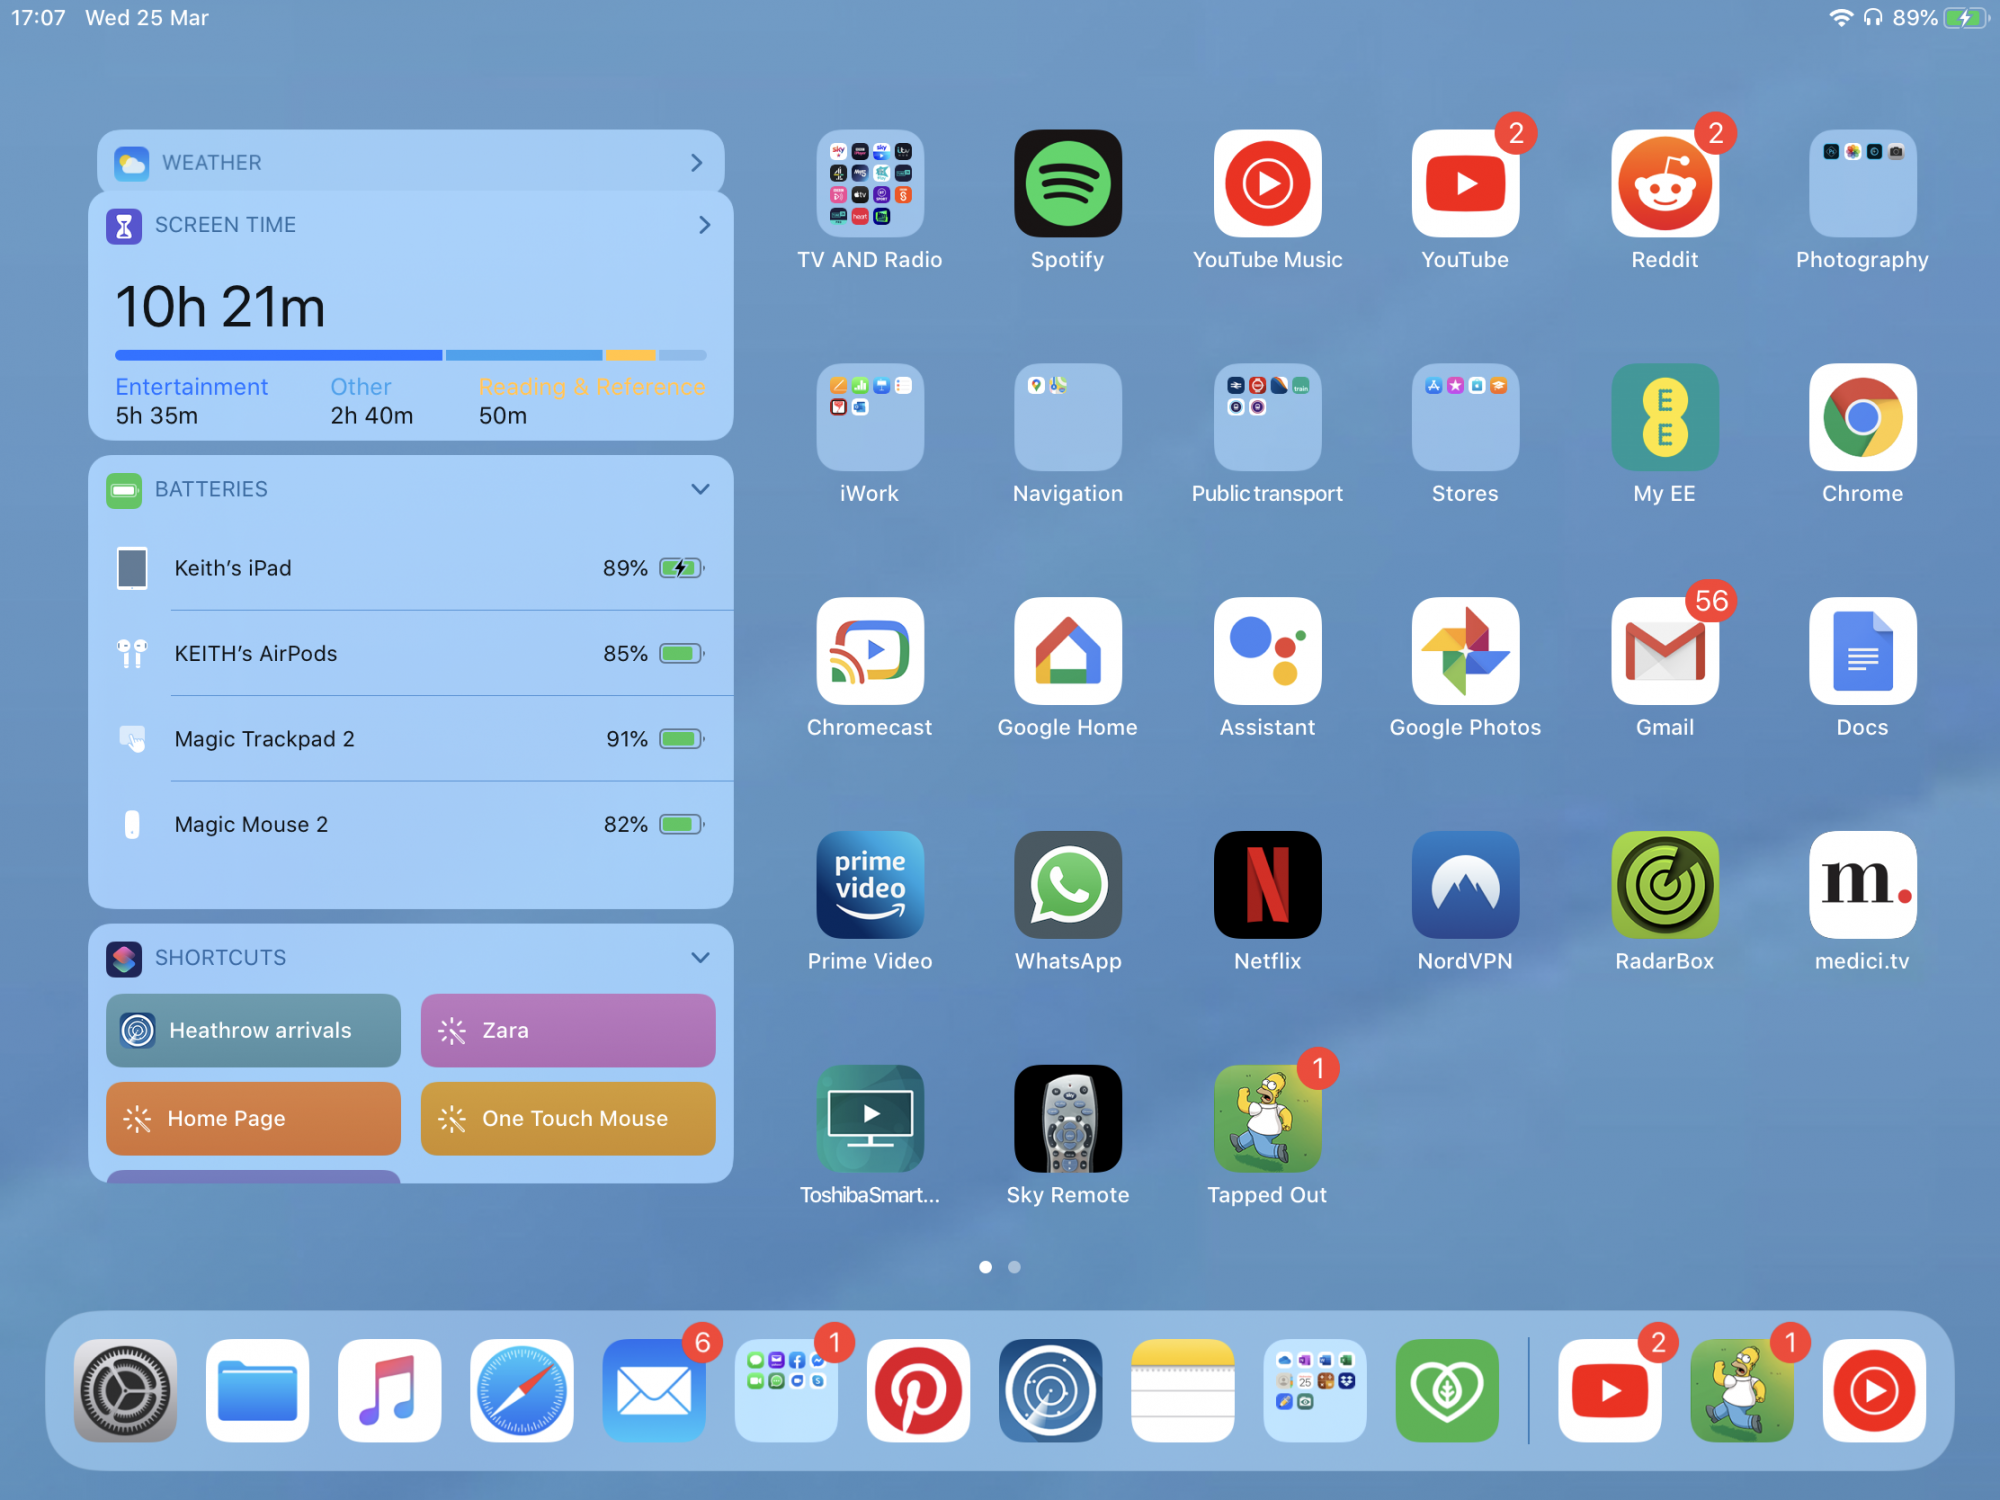
Task: Open the office apps folder in dock
Action: (x=1315, y=1391)
